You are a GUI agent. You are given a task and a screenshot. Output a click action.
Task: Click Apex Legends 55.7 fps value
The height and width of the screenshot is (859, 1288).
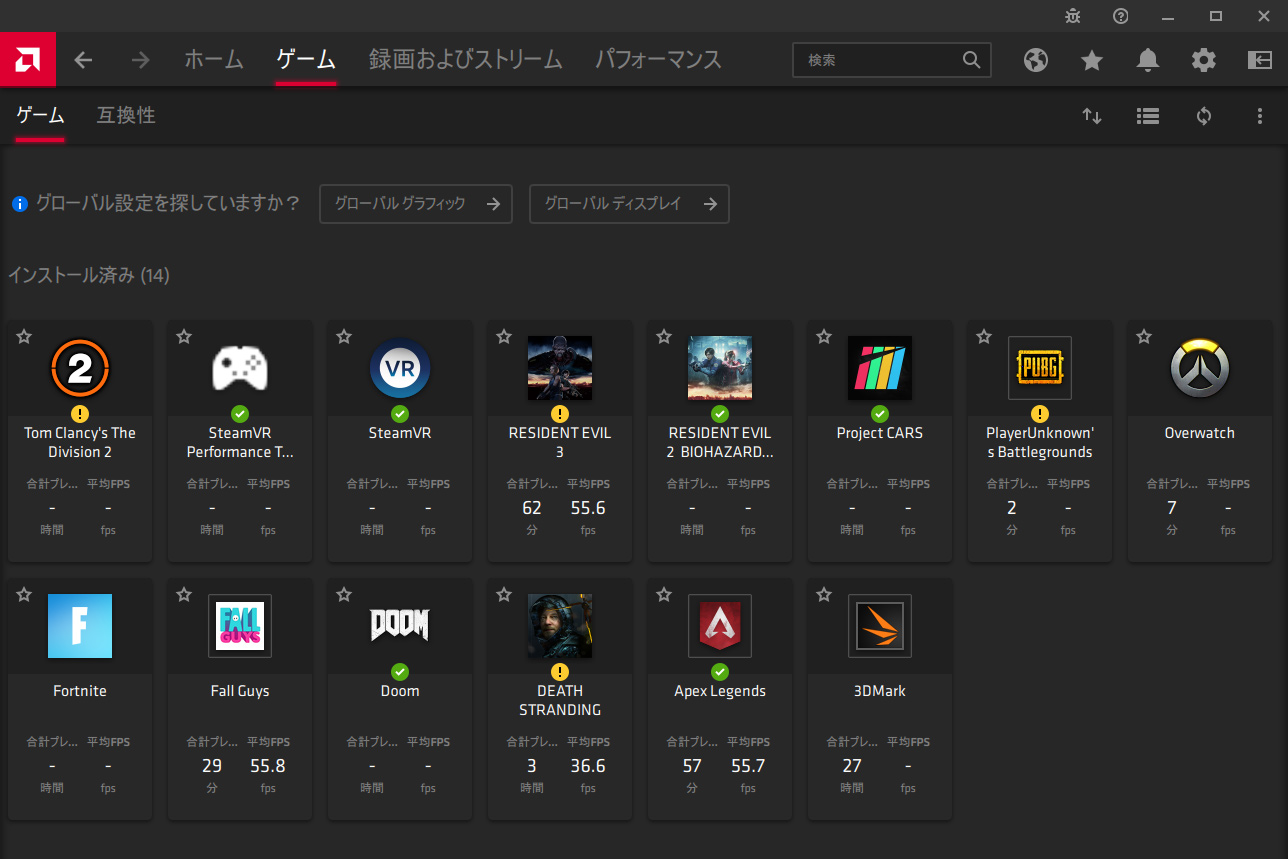pyautogui.click(x=748, y=766)
